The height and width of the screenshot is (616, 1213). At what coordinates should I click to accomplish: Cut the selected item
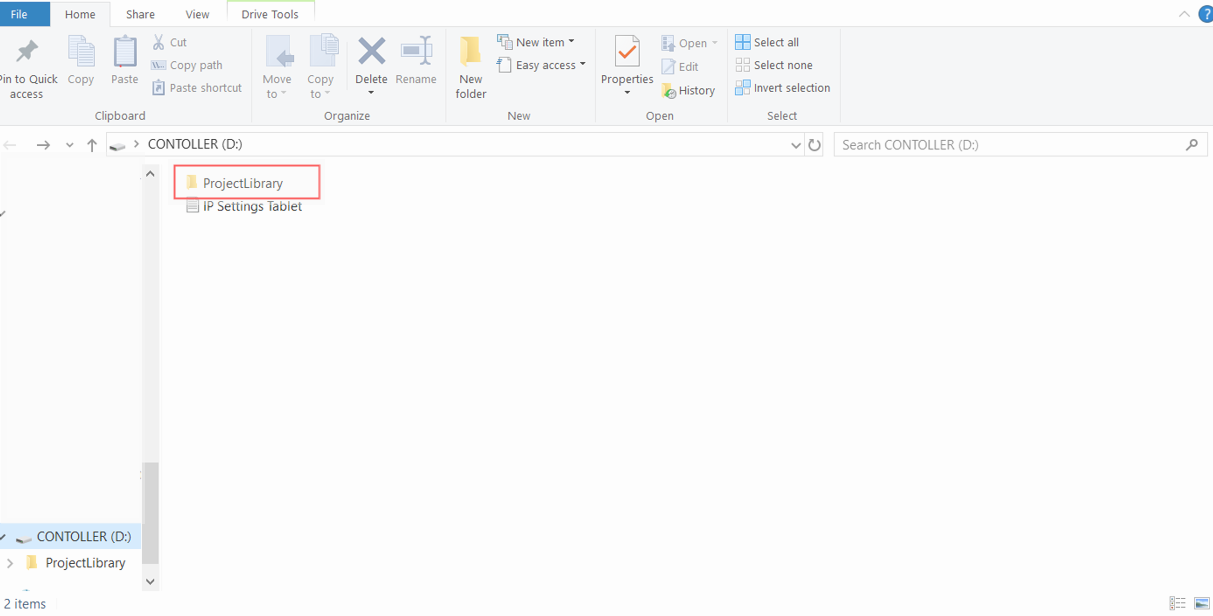[x=170, y=42]
